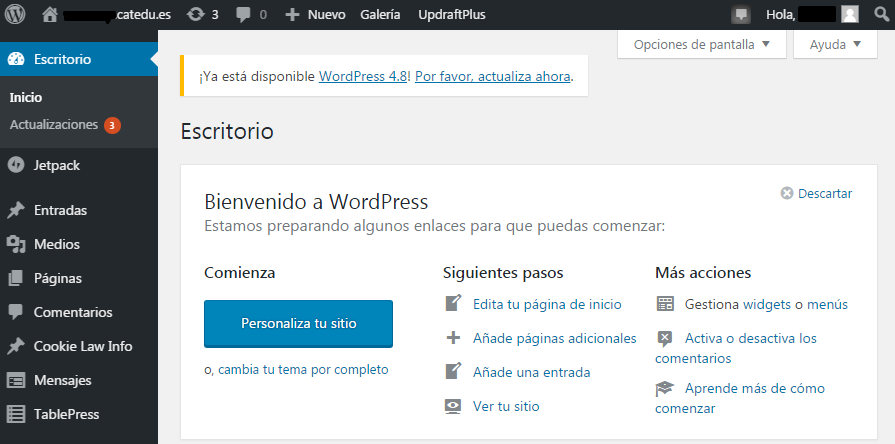Click Por favor, actualiza ahora link
The height and width of the screenshot is (444, 895).
pyautogui.click(x=493, y=76)
